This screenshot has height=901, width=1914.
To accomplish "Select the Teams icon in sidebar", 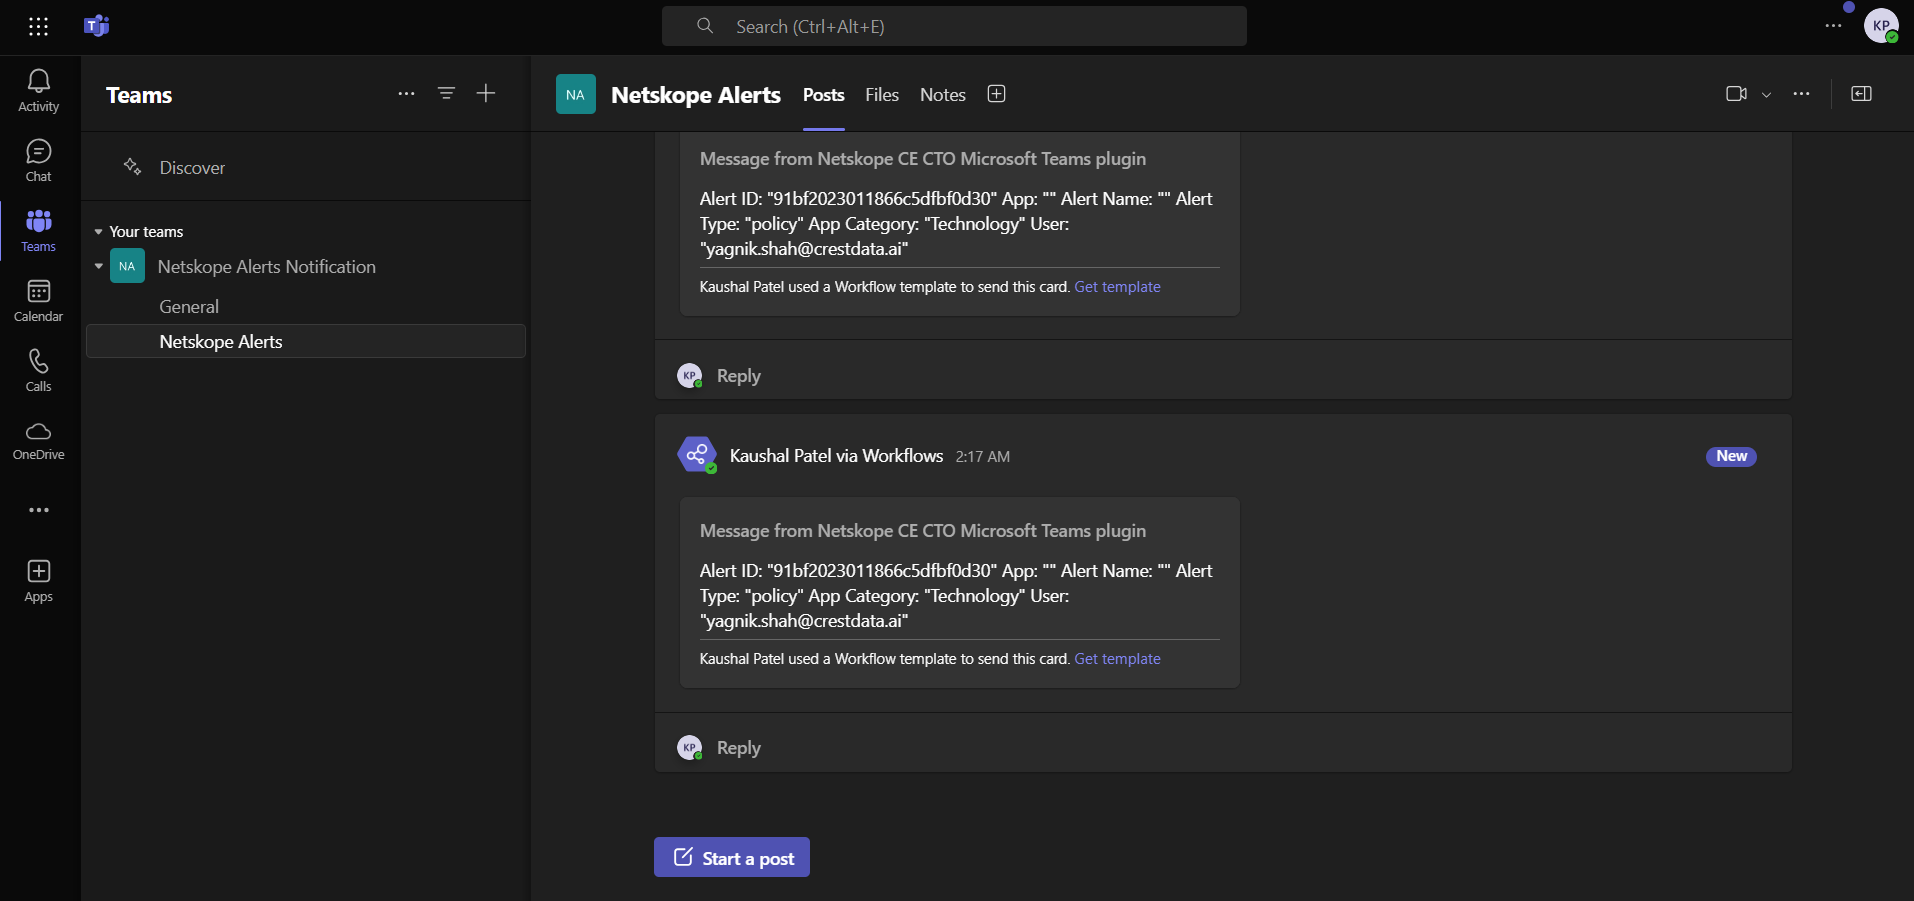I will (39, 231).
